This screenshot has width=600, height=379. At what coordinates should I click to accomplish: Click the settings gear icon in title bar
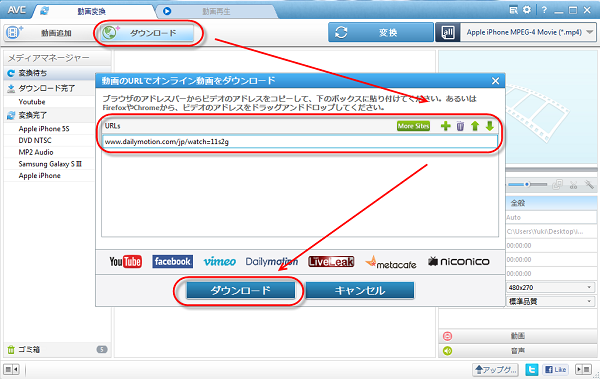click(x=527, y=10)
